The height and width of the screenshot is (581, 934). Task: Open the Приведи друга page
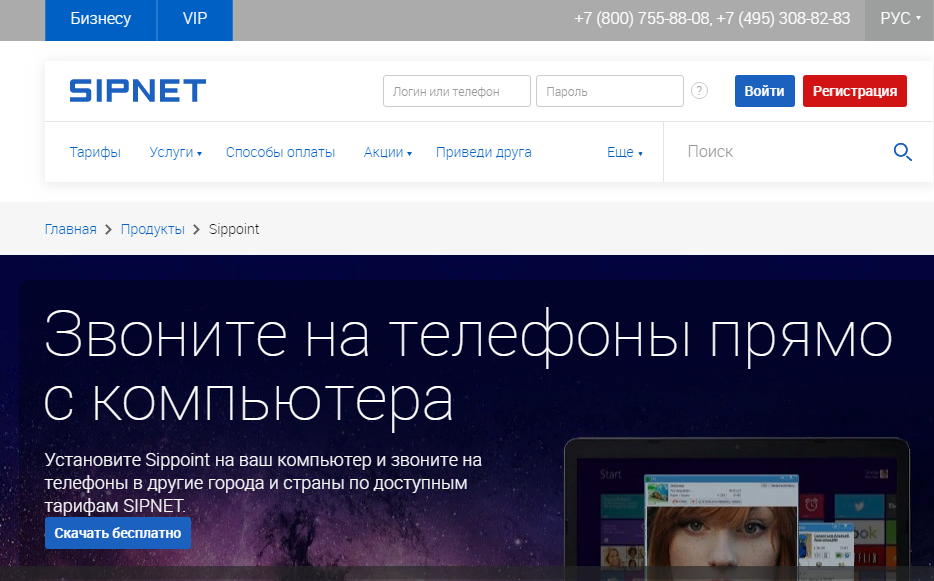[484, 153]
